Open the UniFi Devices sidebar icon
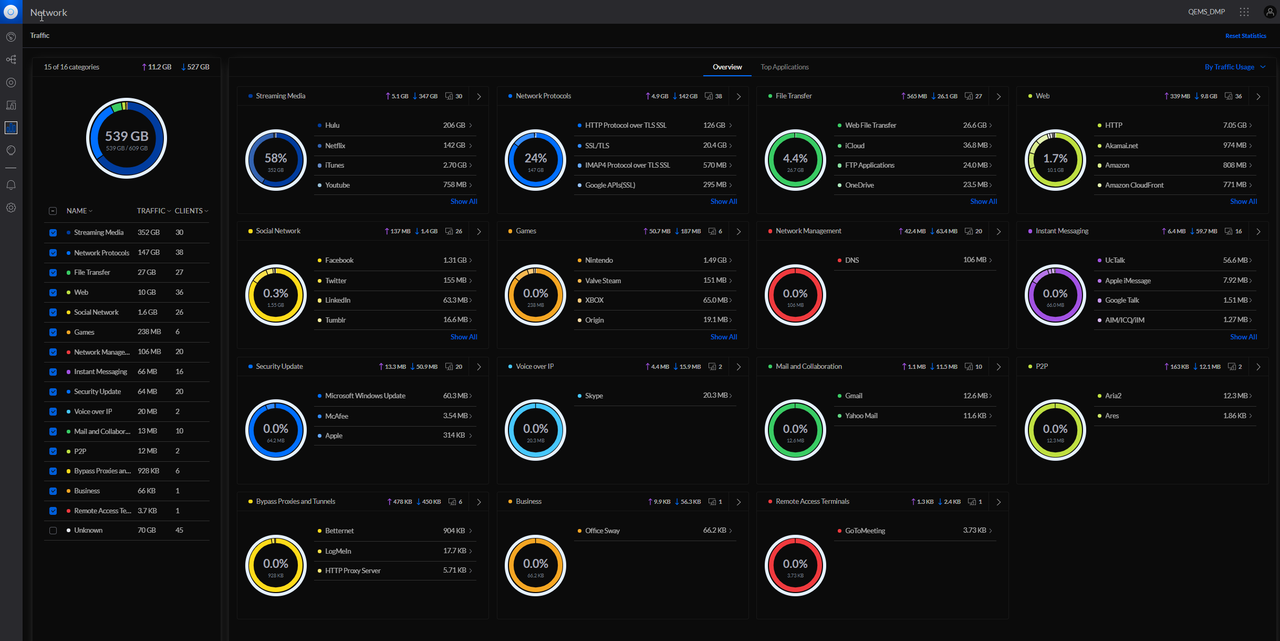The height and width of the screenshot is (641, 1280). 11,83
